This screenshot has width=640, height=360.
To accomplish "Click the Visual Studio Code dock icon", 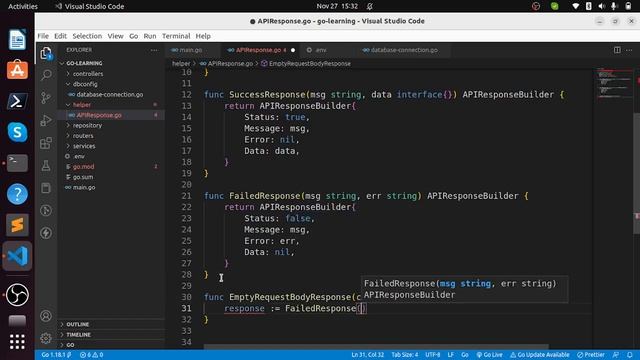I will [x=17, y=256].
